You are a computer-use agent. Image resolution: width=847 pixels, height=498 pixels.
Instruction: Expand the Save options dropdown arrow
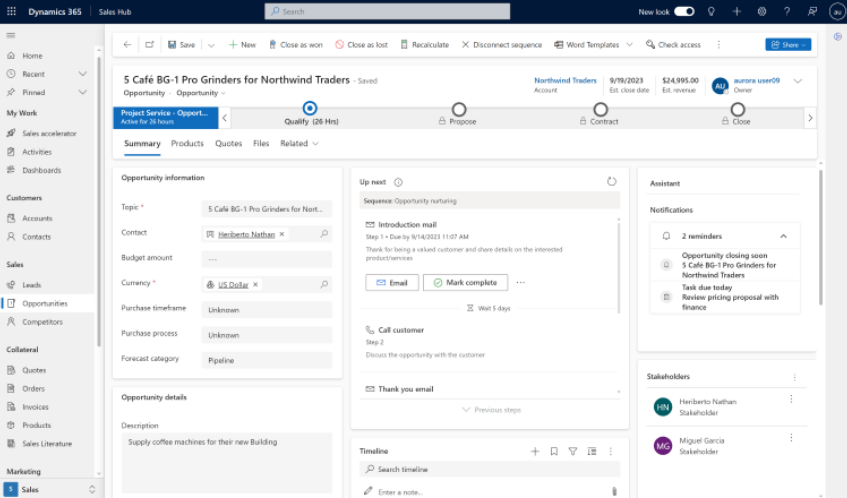tap(211, 45)
